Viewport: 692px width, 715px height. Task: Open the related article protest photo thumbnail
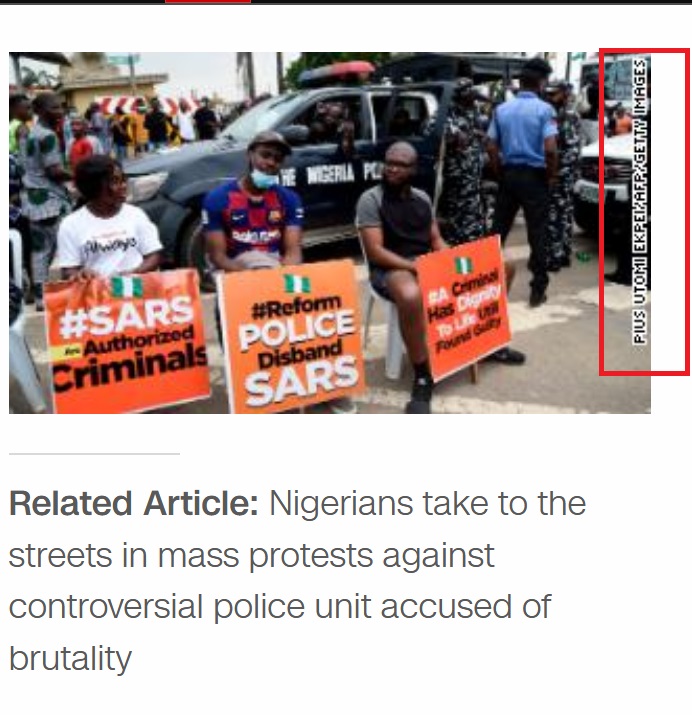[330, 233]
